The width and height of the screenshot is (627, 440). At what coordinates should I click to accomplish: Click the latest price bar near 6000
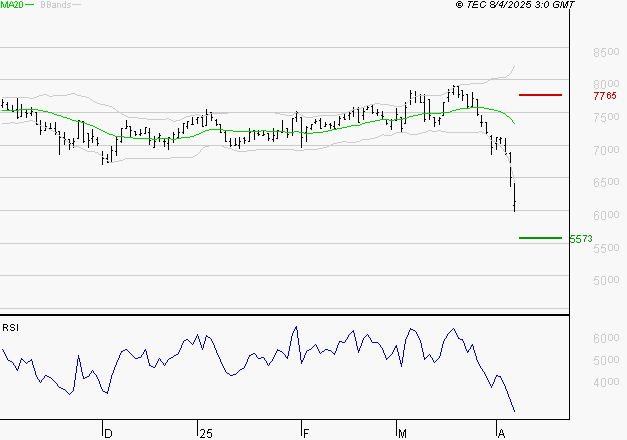(514, 200)
